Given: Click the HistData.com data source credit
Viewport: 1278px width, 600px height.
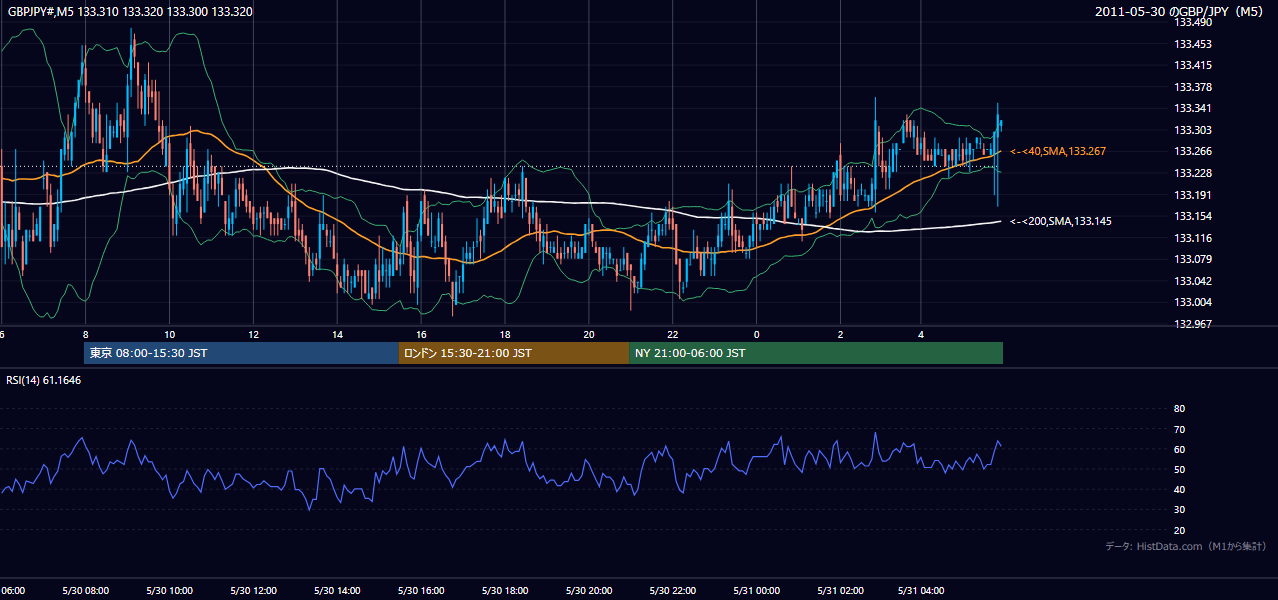Looking at the screenshot, I should coord(1185,546).
